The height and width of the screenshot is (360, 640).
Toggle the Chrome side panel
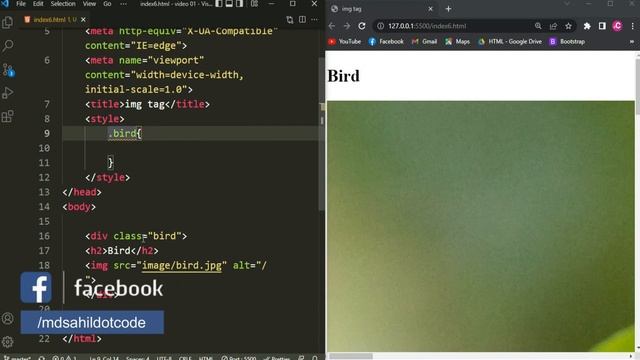click(x=602, y=26)
